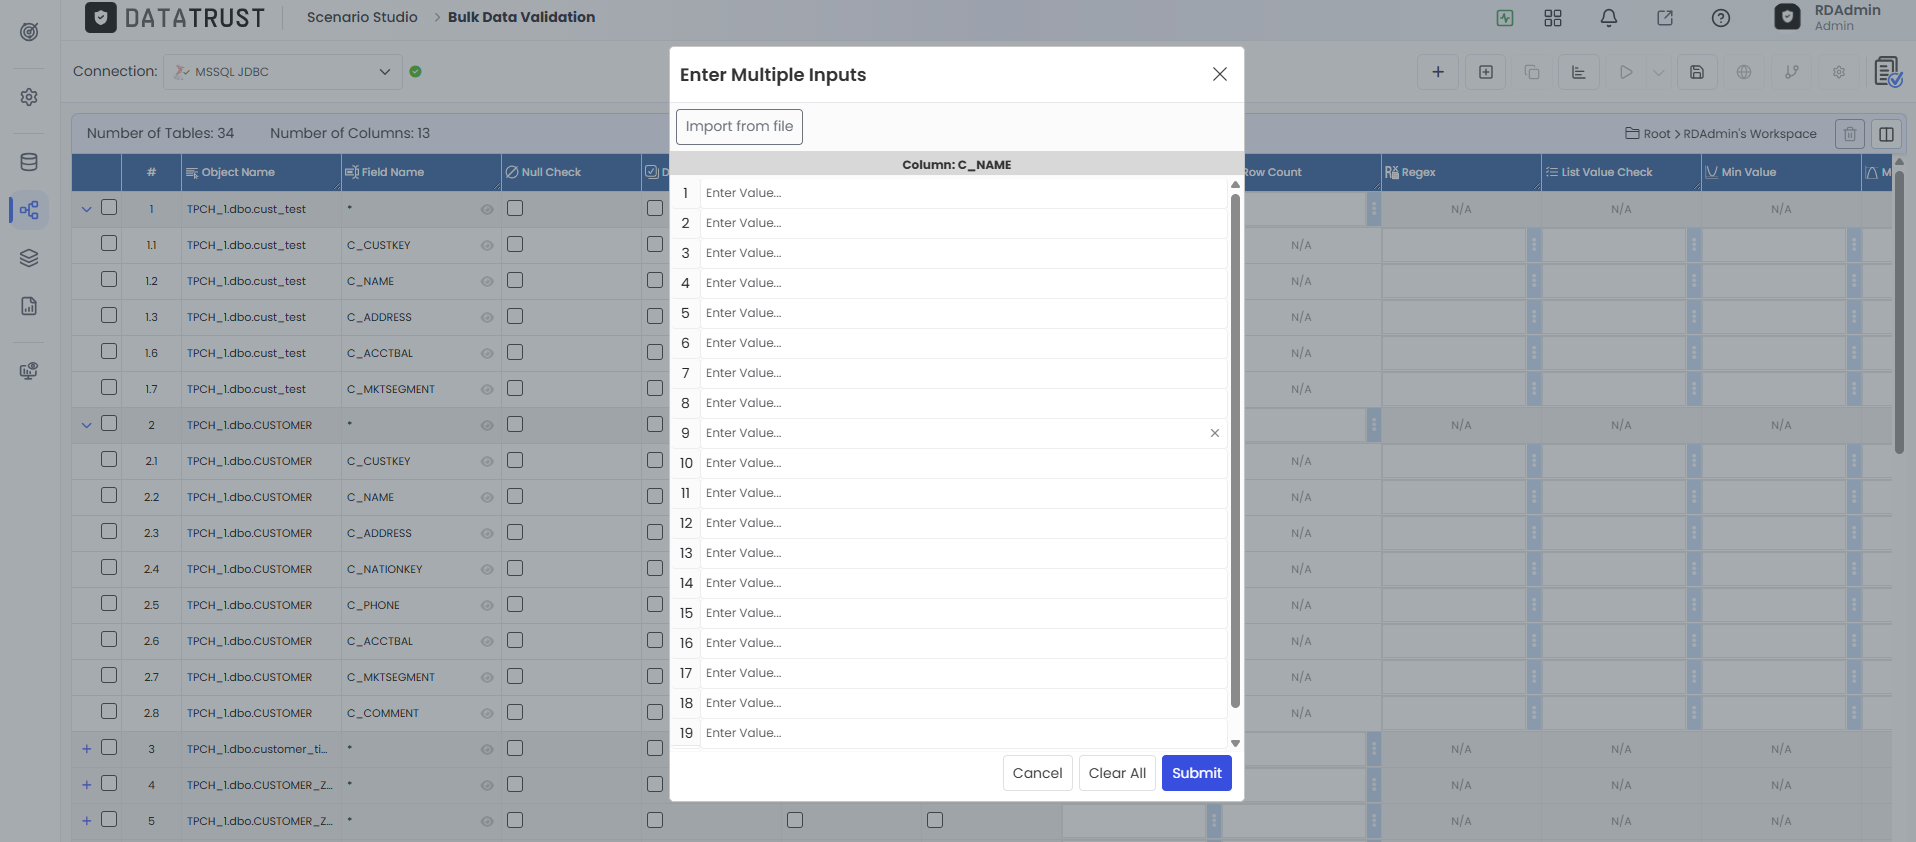The height and width of the screenshot is (842, 1916).
Task: Check Null Check box for C_PHONE row
Action: (x=515, y=604)
